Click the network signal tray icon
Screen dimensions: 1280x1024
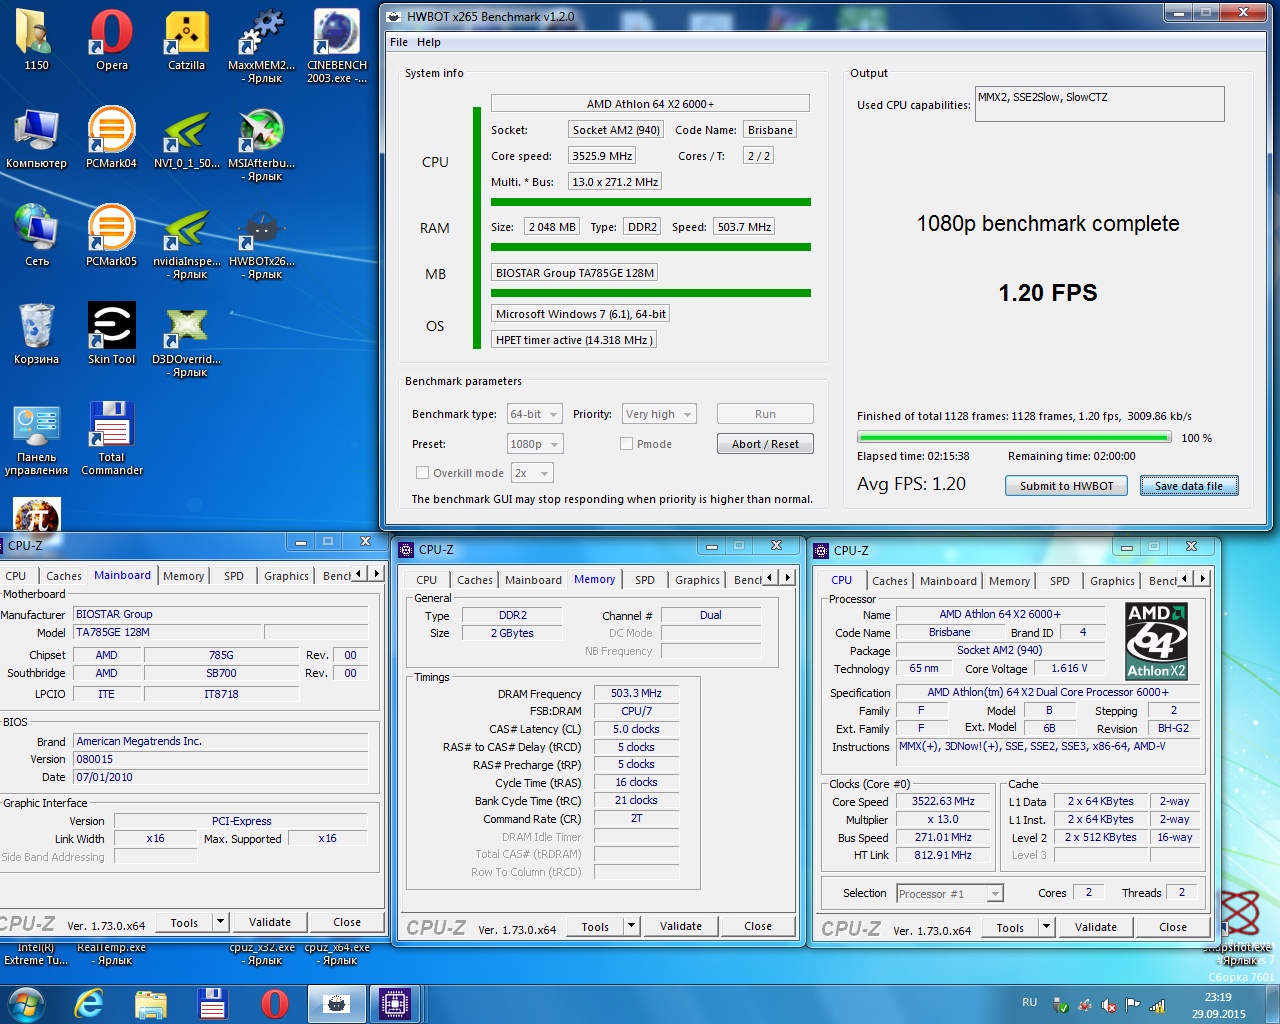coord(1156,1005)
